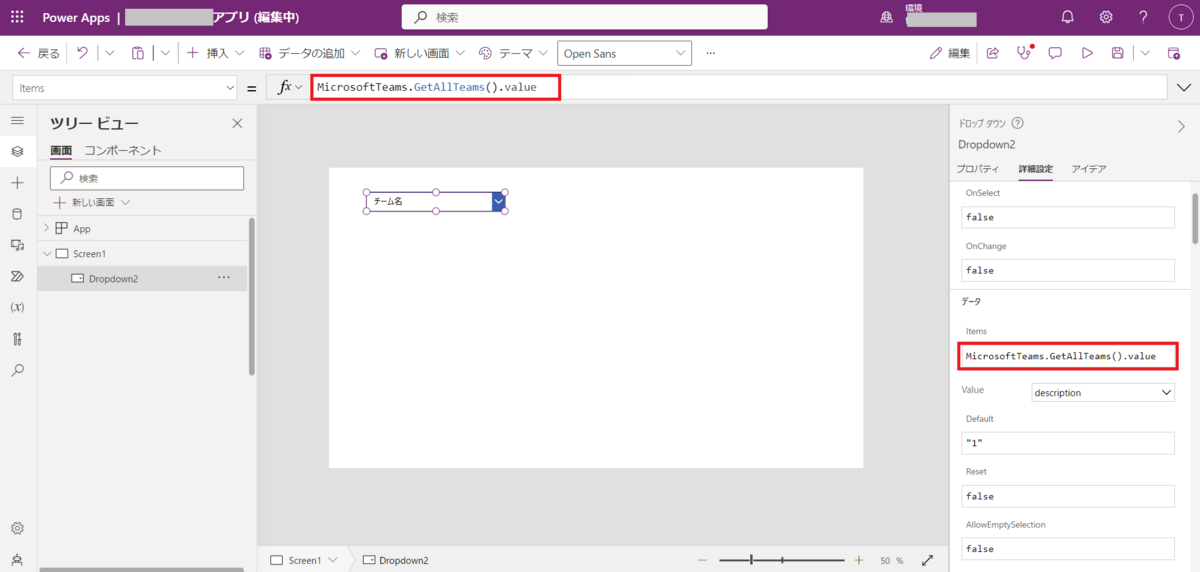Open the Power Automate icon in left rail

(17, 276)
